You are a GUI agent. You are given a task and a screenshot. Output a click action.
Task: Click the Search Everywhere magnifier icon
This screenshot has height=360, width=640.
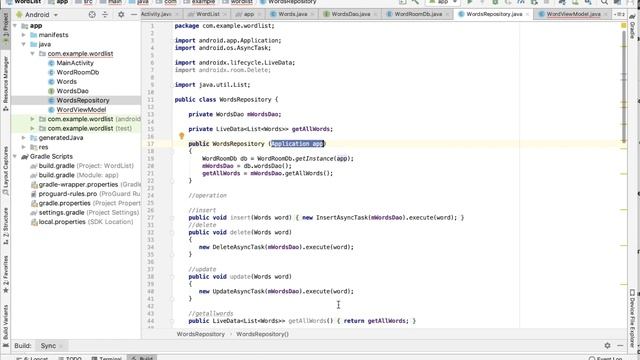(604, 2)
